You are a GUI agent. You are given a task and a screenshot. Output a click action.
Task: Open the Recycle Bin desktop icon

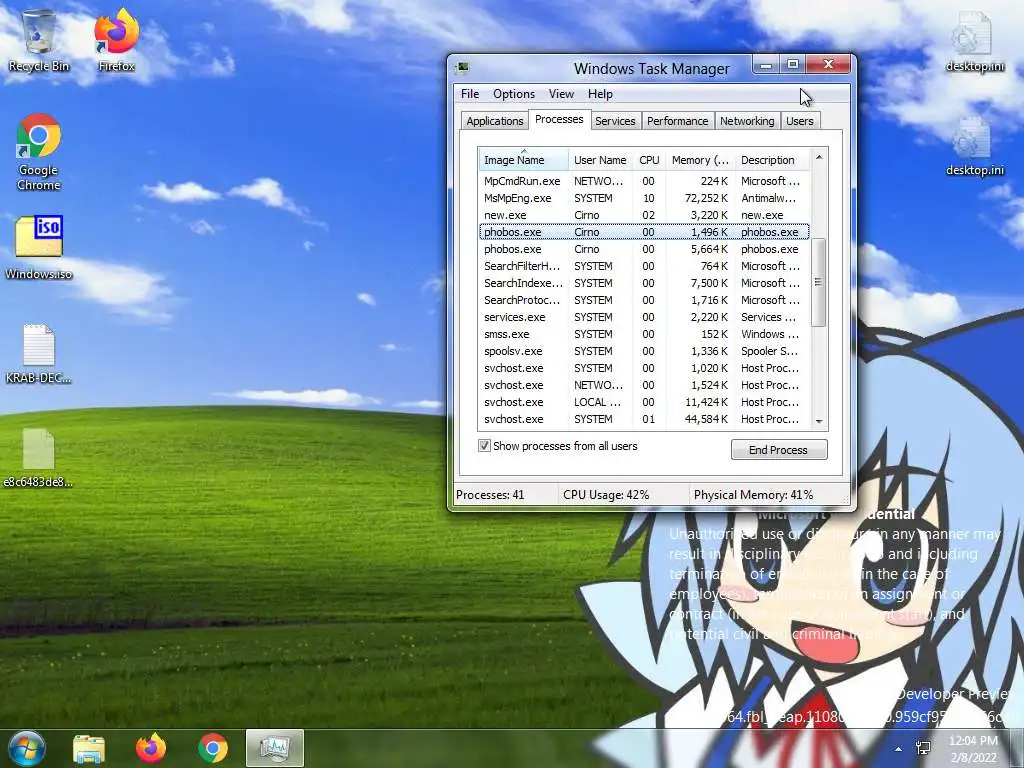pos(39,40)
